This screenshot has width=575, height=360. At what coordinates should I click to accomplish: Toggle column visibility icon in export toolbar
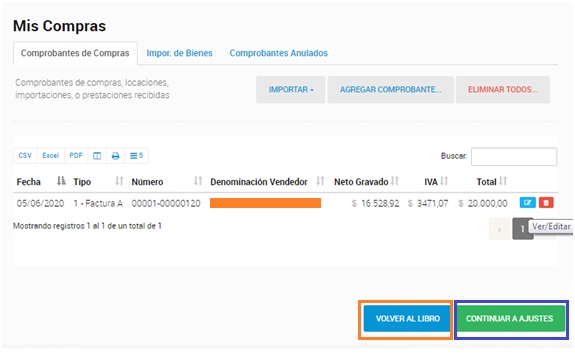(x=97, y=156)
